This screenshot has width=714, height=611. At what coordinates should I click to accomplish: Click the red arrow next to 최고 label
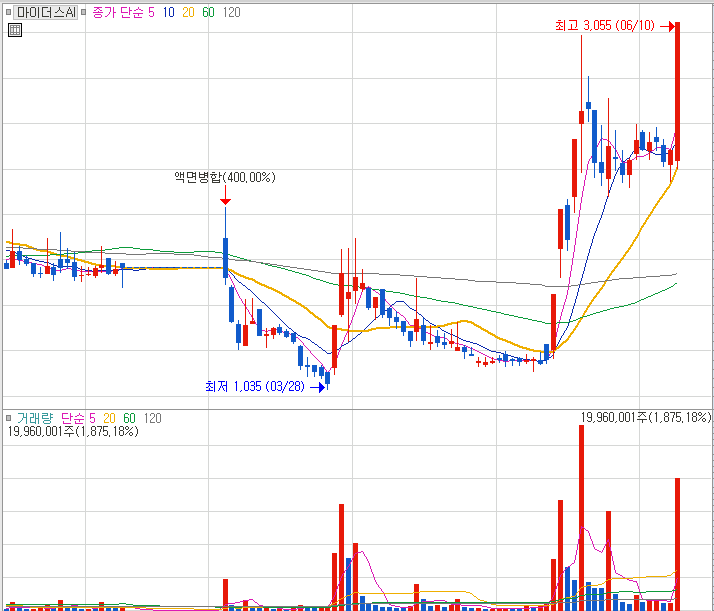(668, 26)
